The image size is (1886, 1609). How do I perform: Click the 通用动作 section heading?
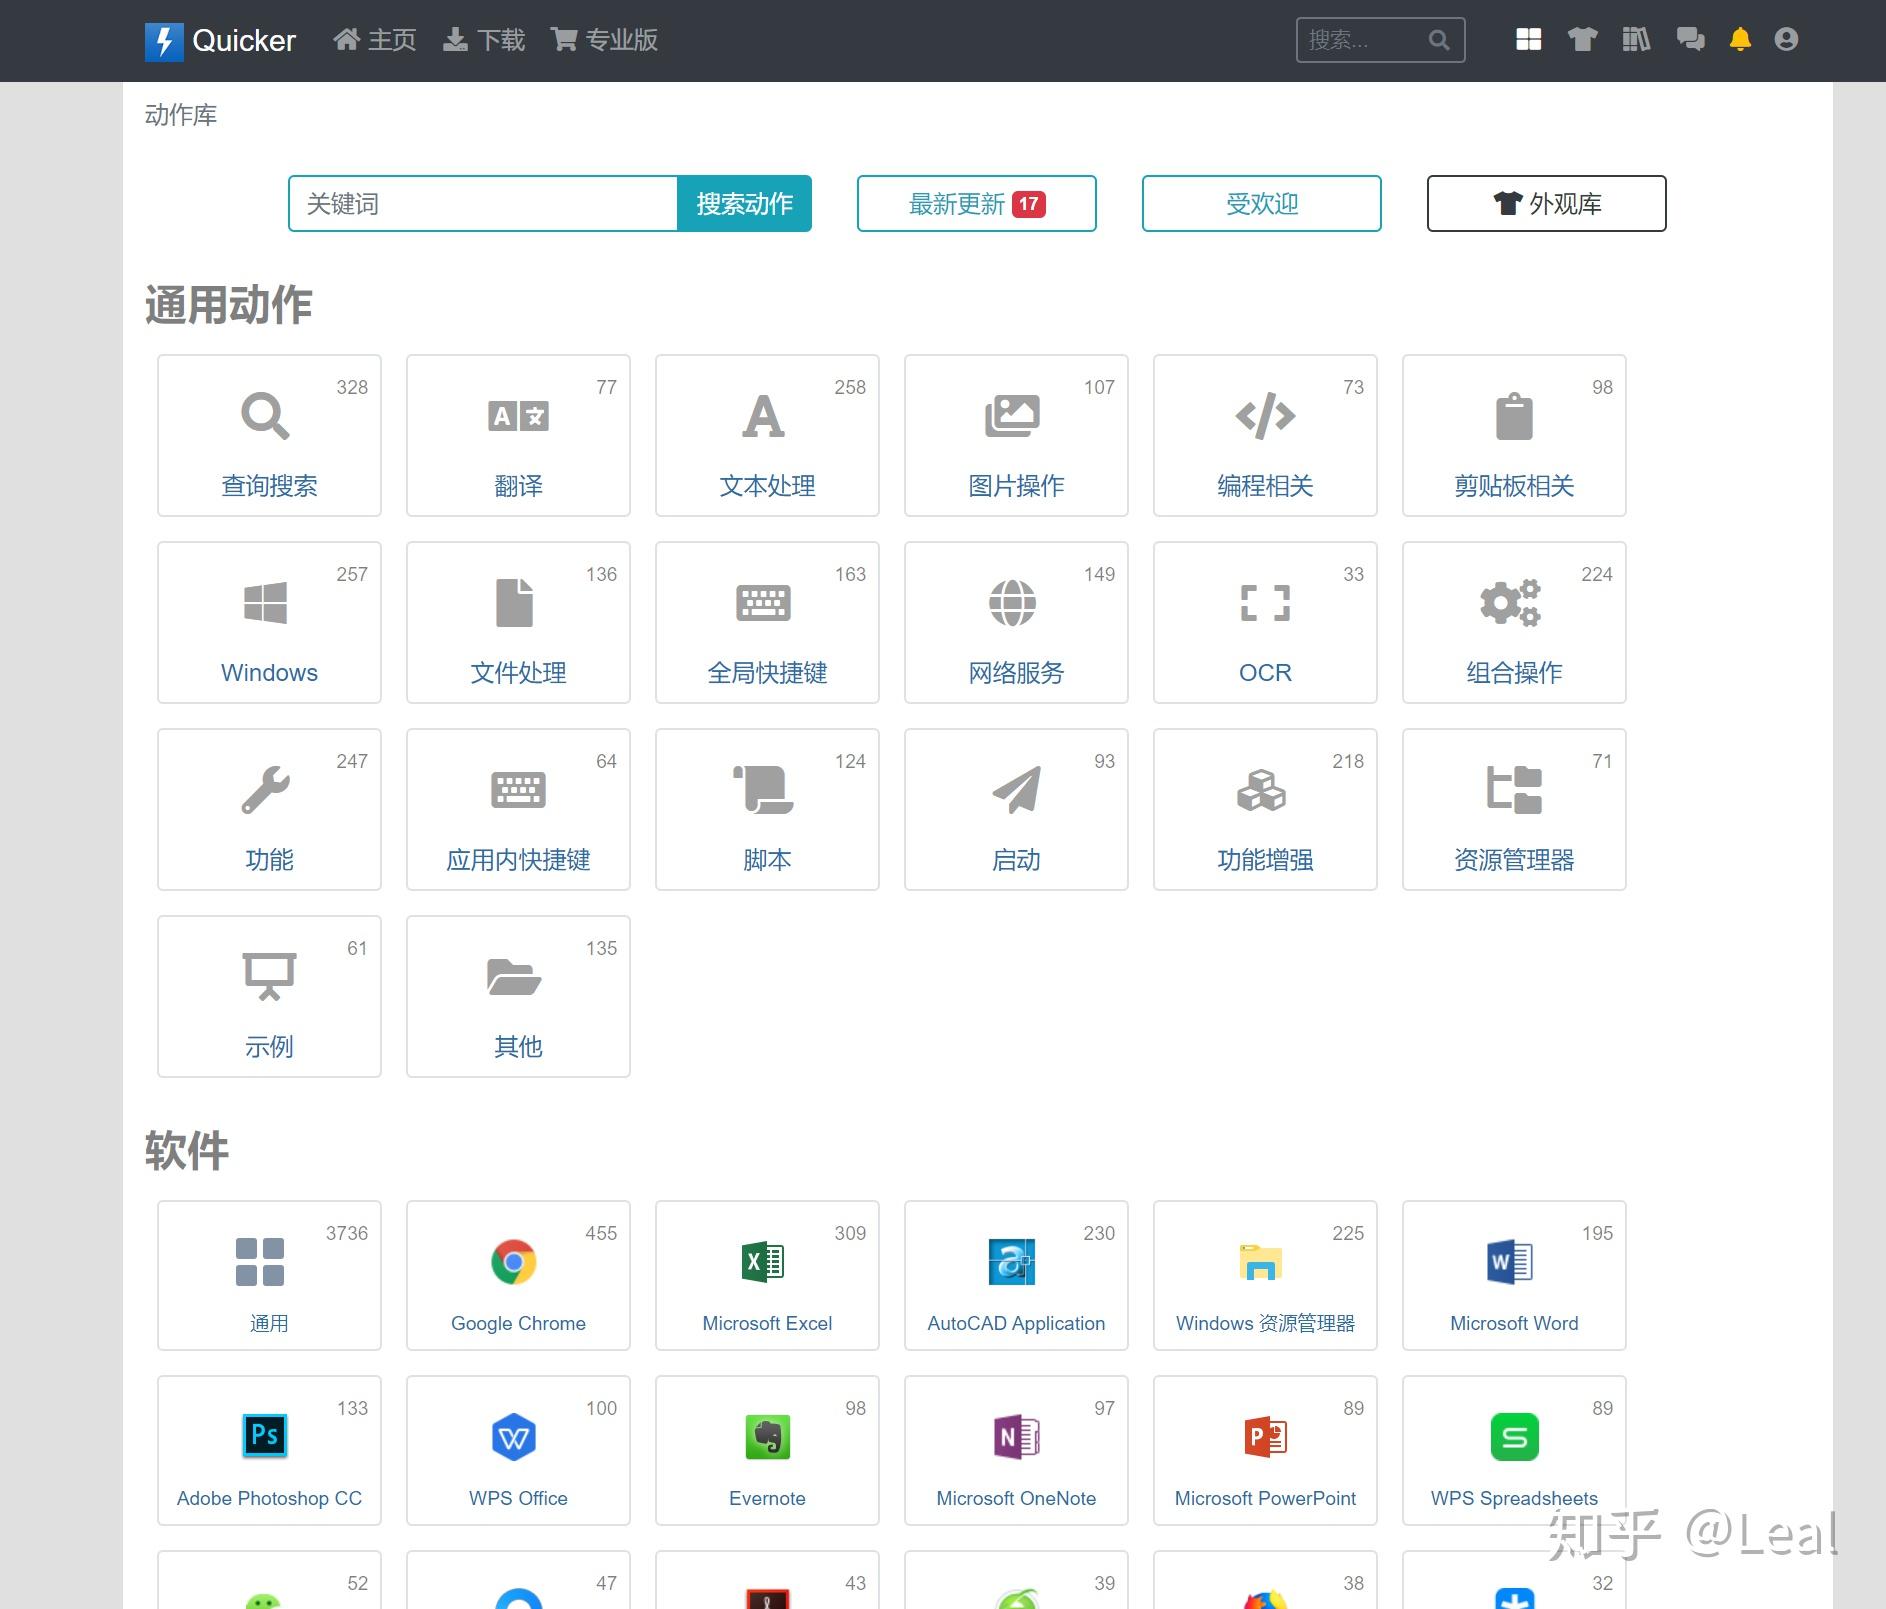click(x=229, y=305)
